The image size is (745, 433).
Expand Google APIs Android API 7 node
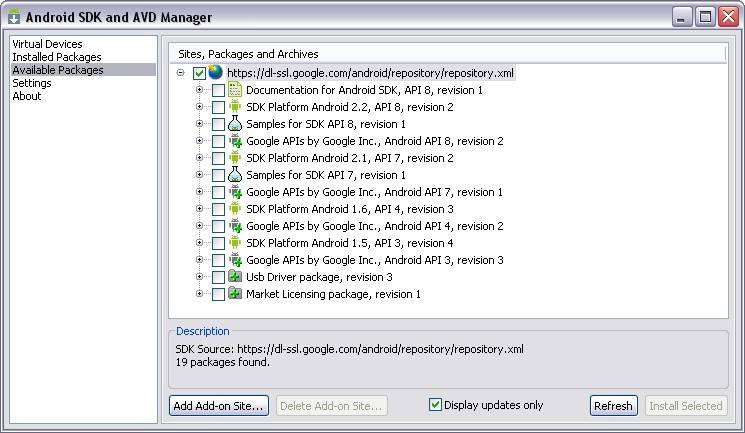(200, 192)
